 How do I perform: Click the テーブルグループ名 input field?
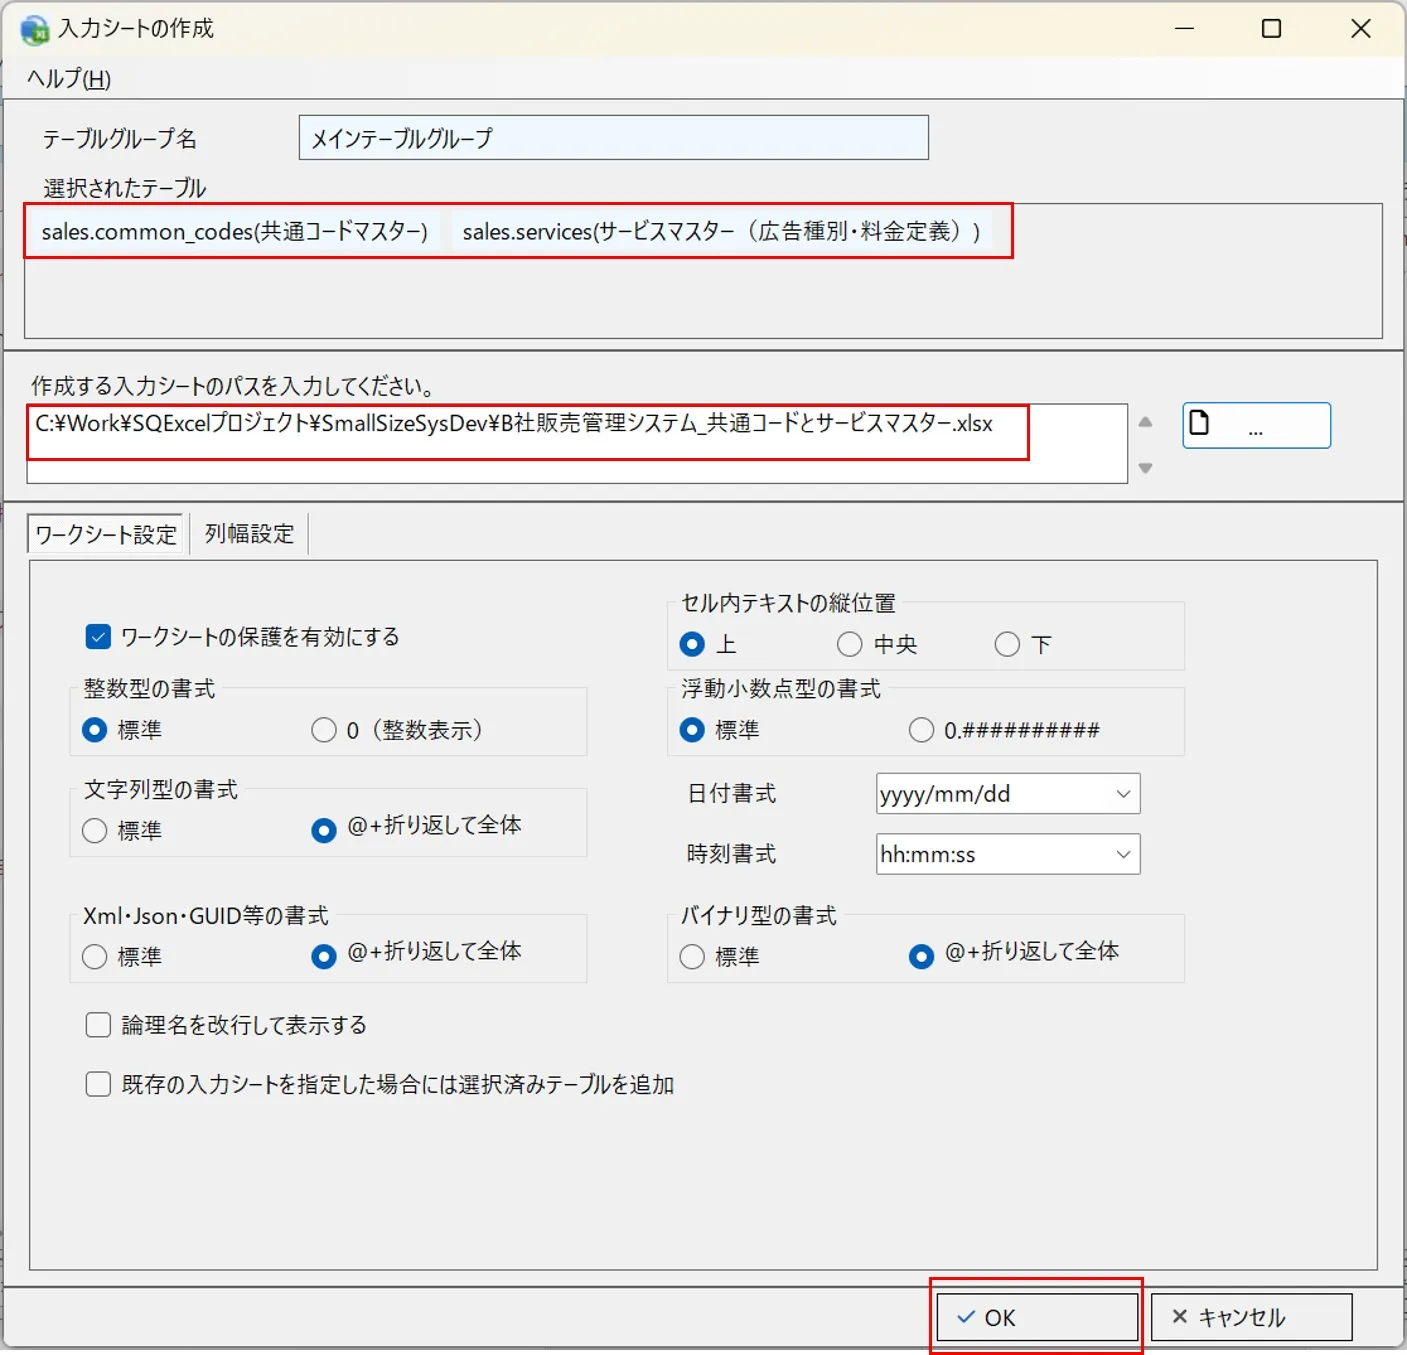click(614, 138)
